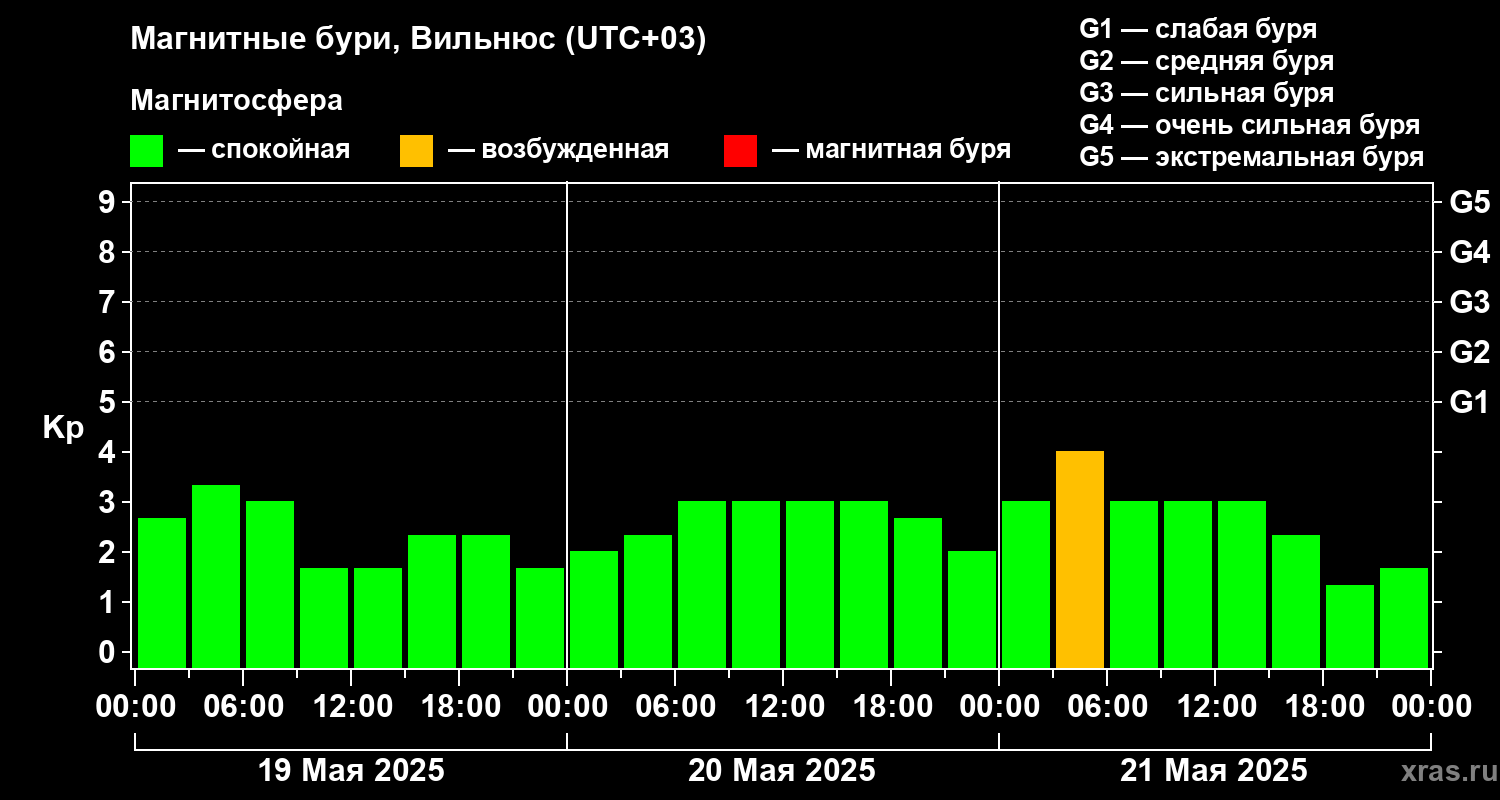Click the '12:00' time label under 19 May

[351, 707]
